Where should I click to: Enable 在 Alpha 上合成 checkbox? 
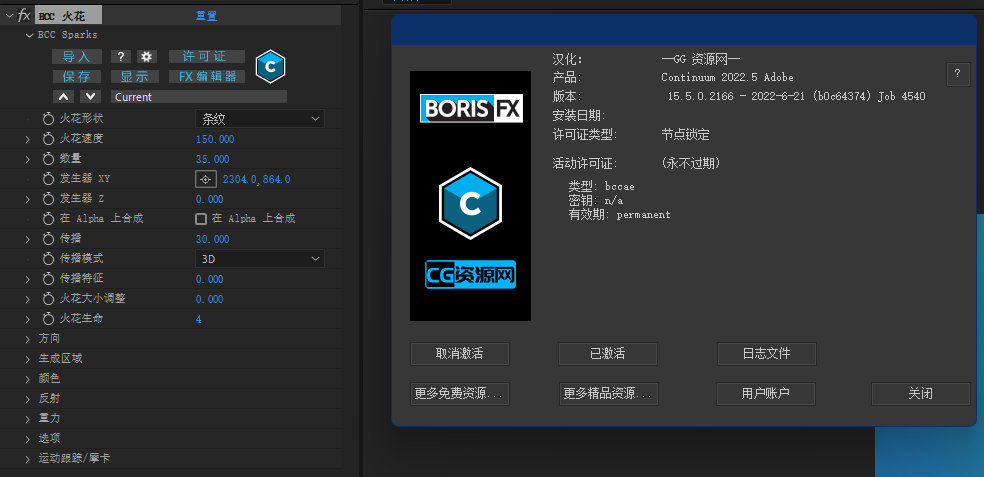pos(201,219)
